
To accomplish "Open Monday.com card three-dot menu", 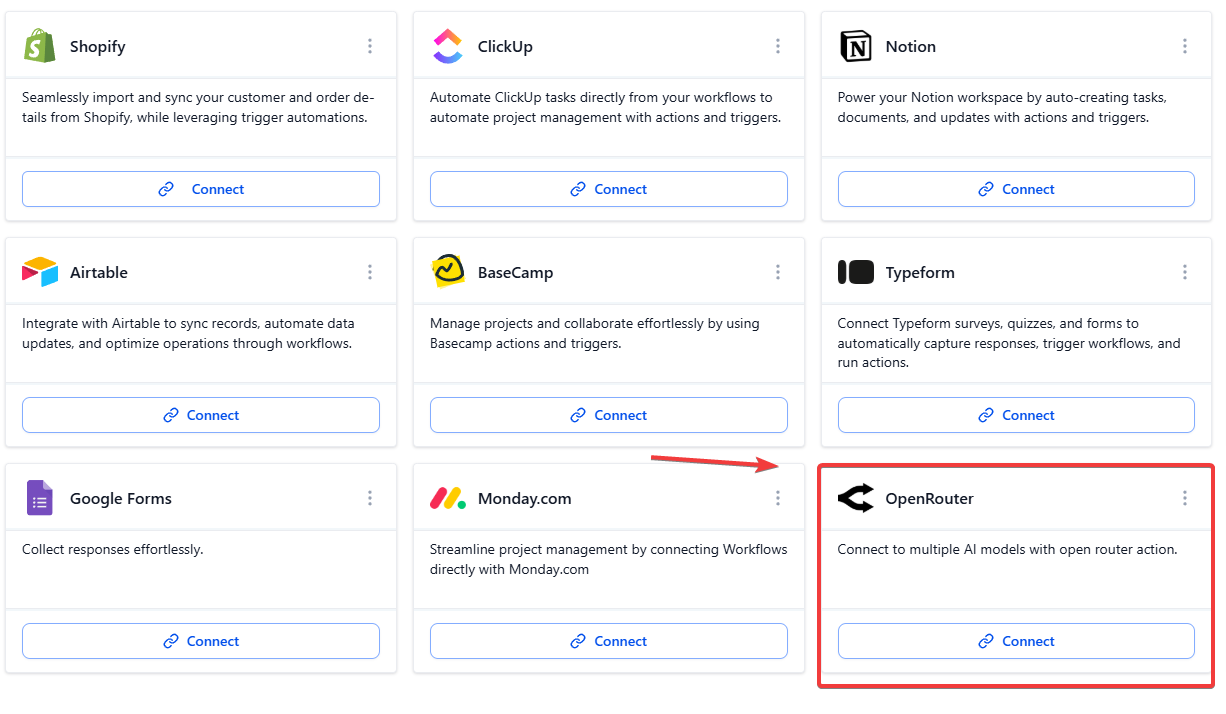I will [x=778, y=498].
